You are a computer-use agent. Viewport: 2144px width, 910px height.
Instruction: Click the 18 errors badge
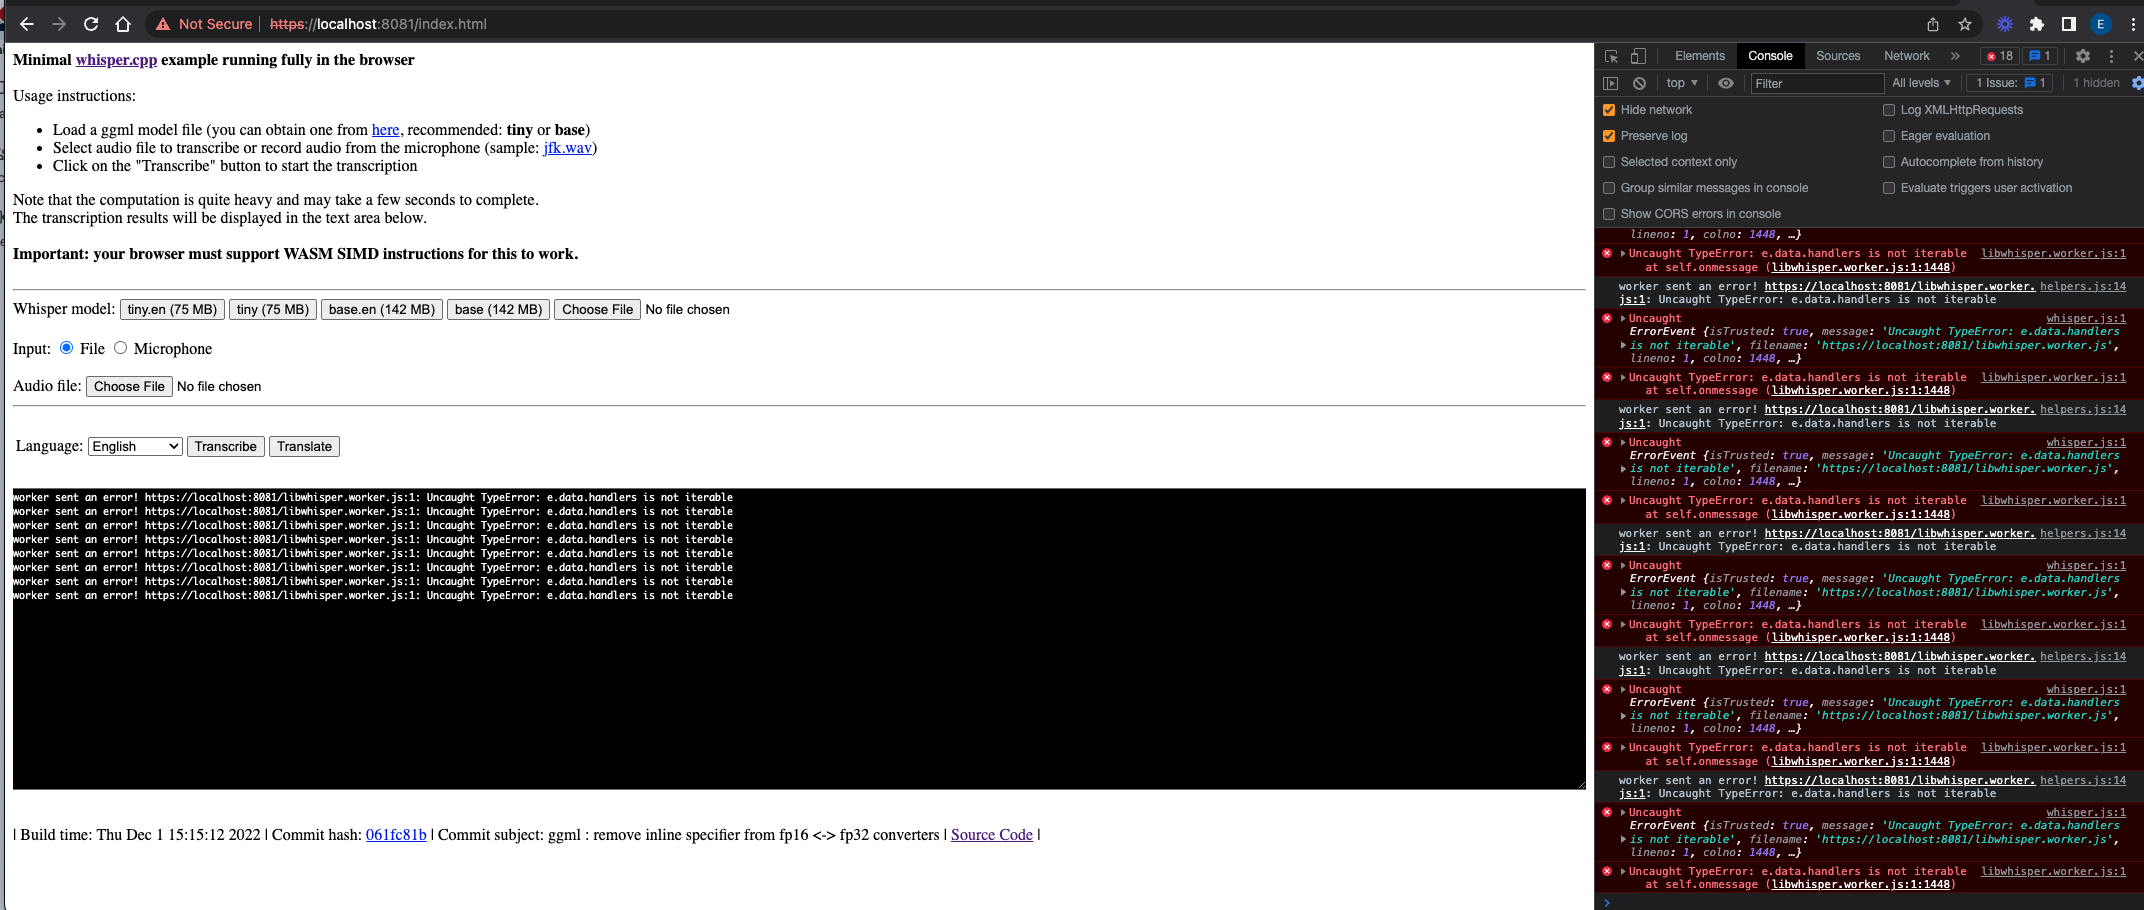click(2000, 56)
